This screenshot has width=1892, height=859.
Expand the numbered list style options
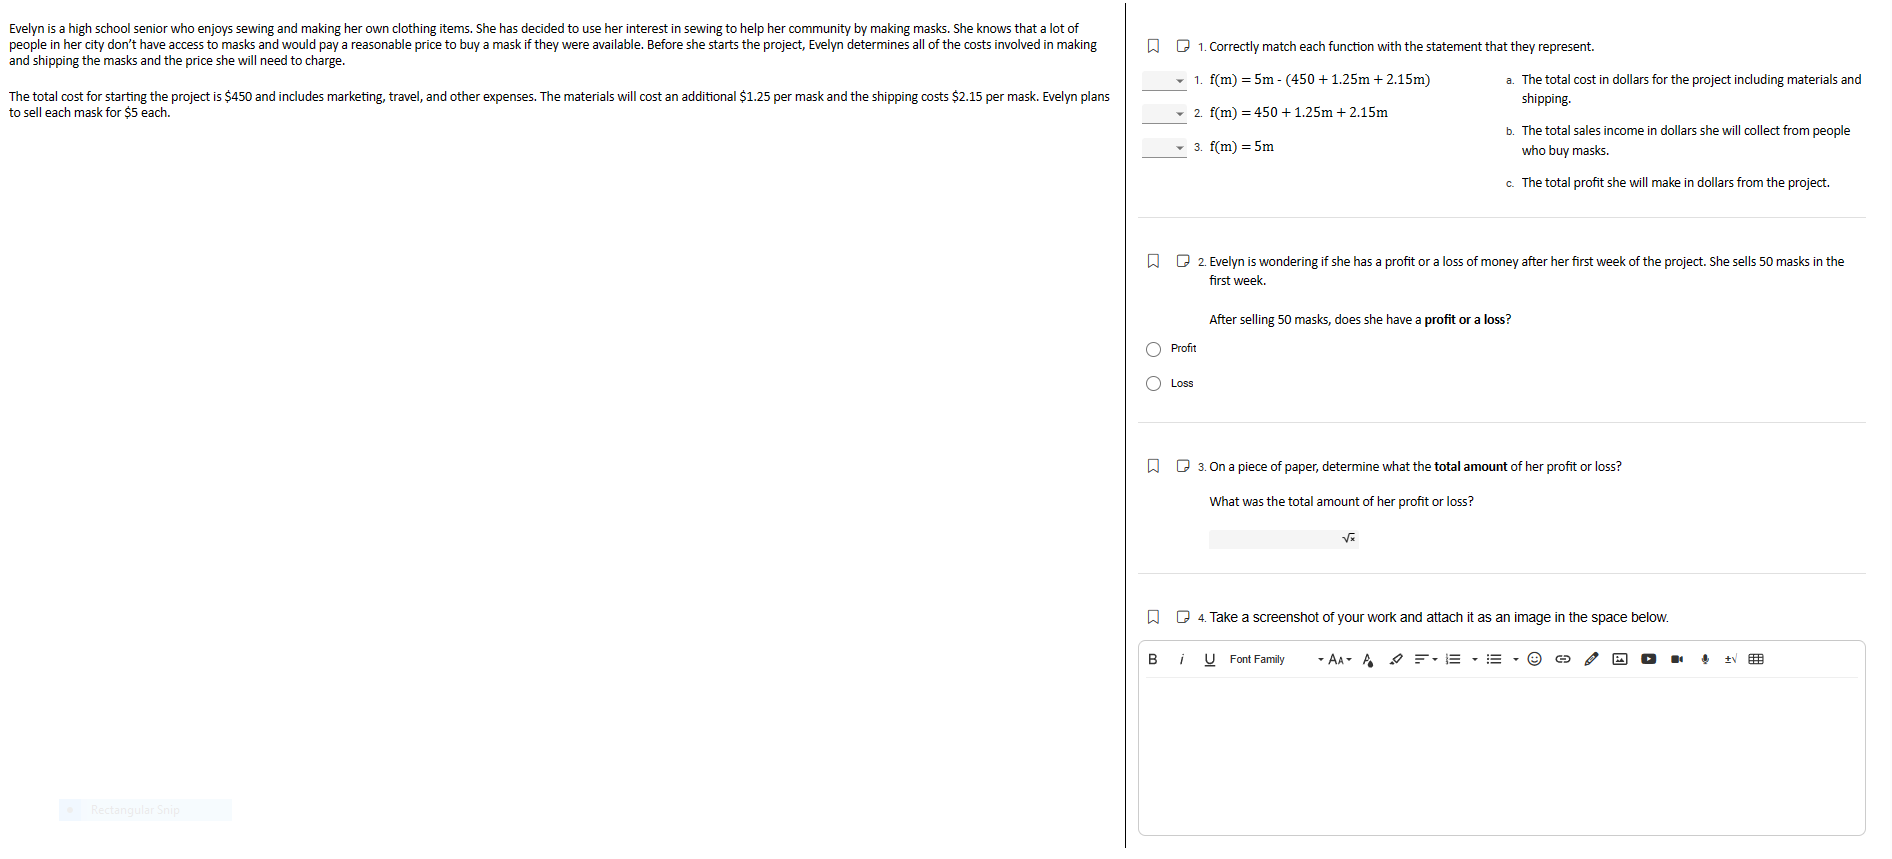pos(1475,659)
